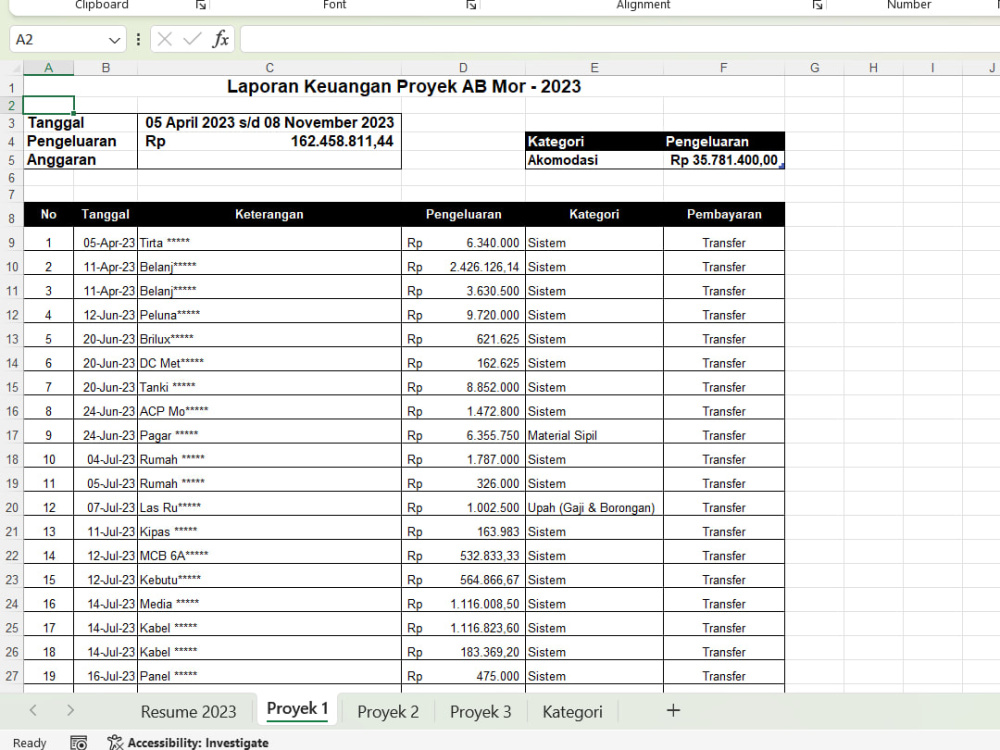Image resolution: width=1000 pixels, height=750 pixels.
Task: Switch to Proyek 3 sheet
Action: [x=481, y=712]
